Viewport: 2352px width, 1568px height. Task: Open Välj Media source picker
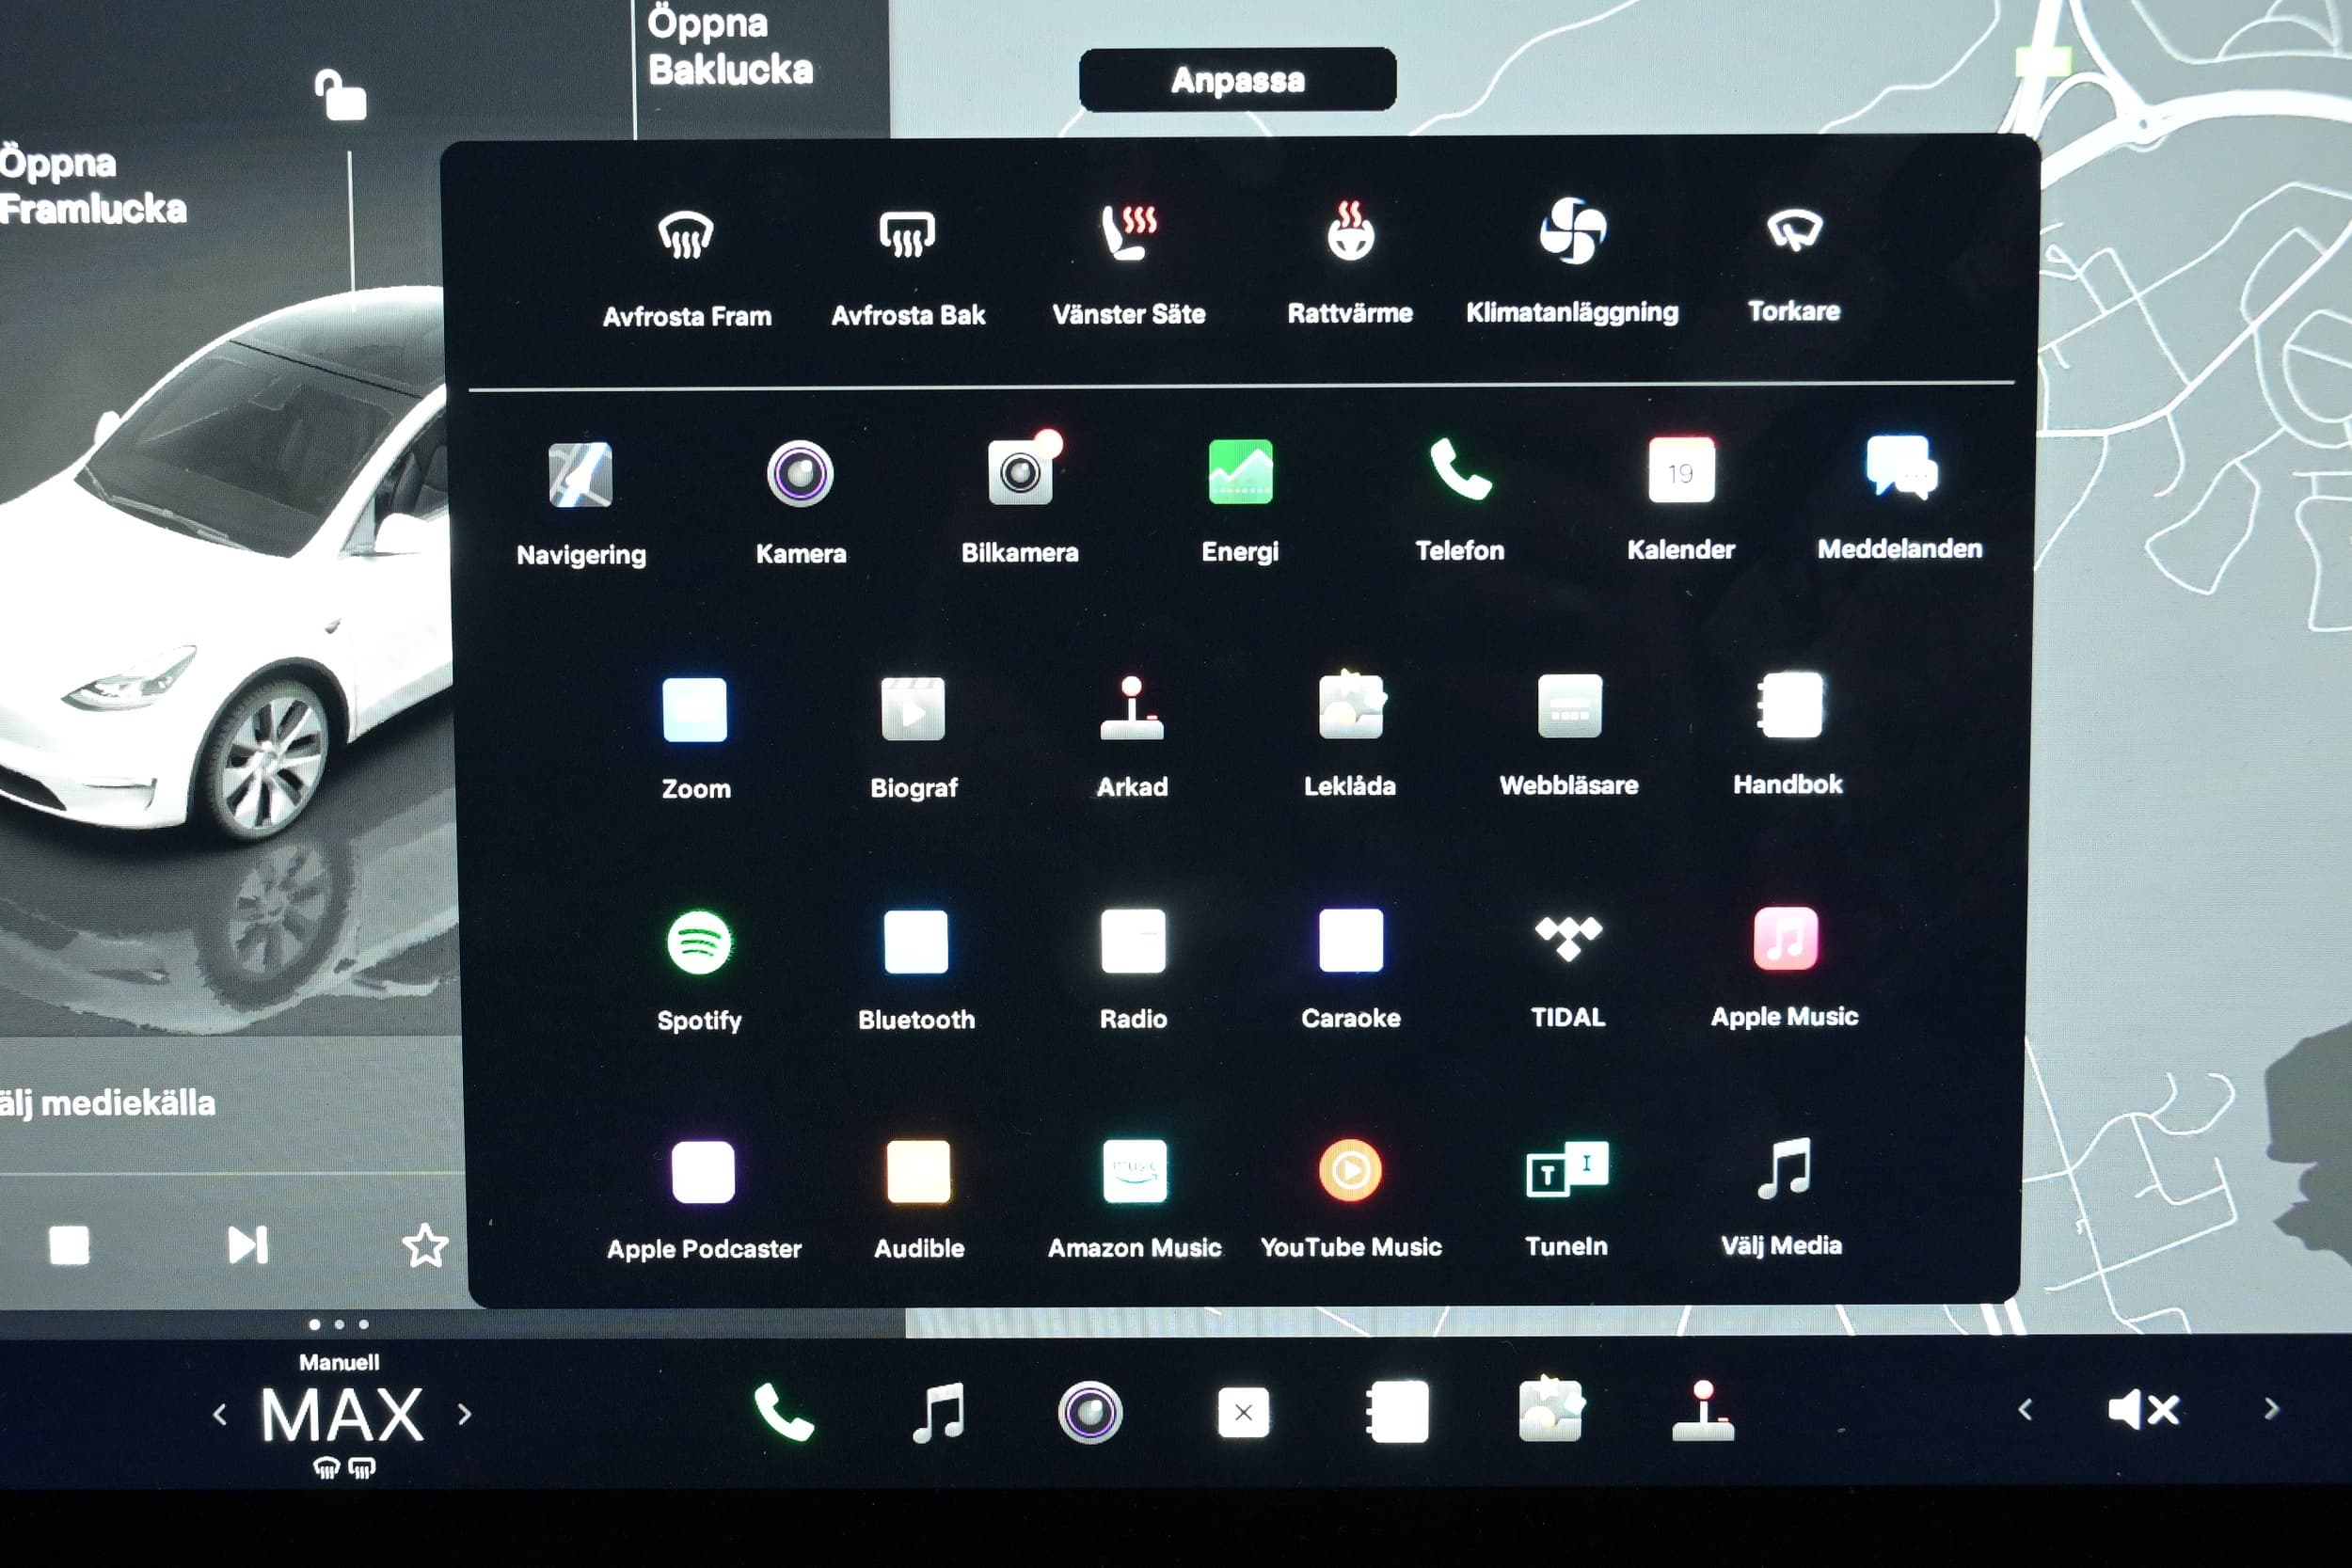pos(1782,1196)
